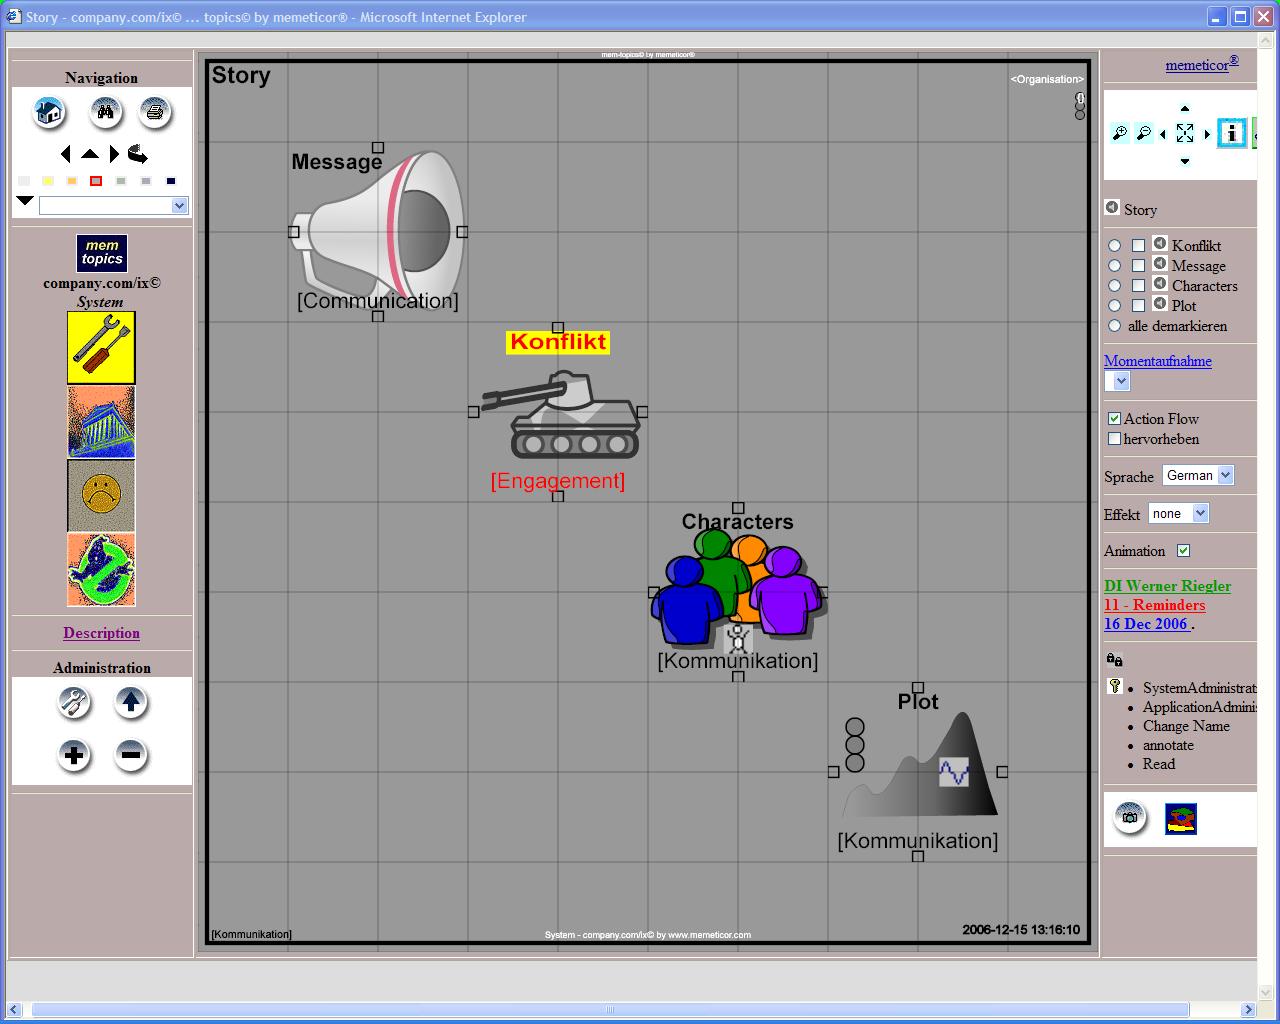The width and height of the screenshot is (1280, 1024).
Task: Select the Konflikt radio button
Action: pos(1114,246)
